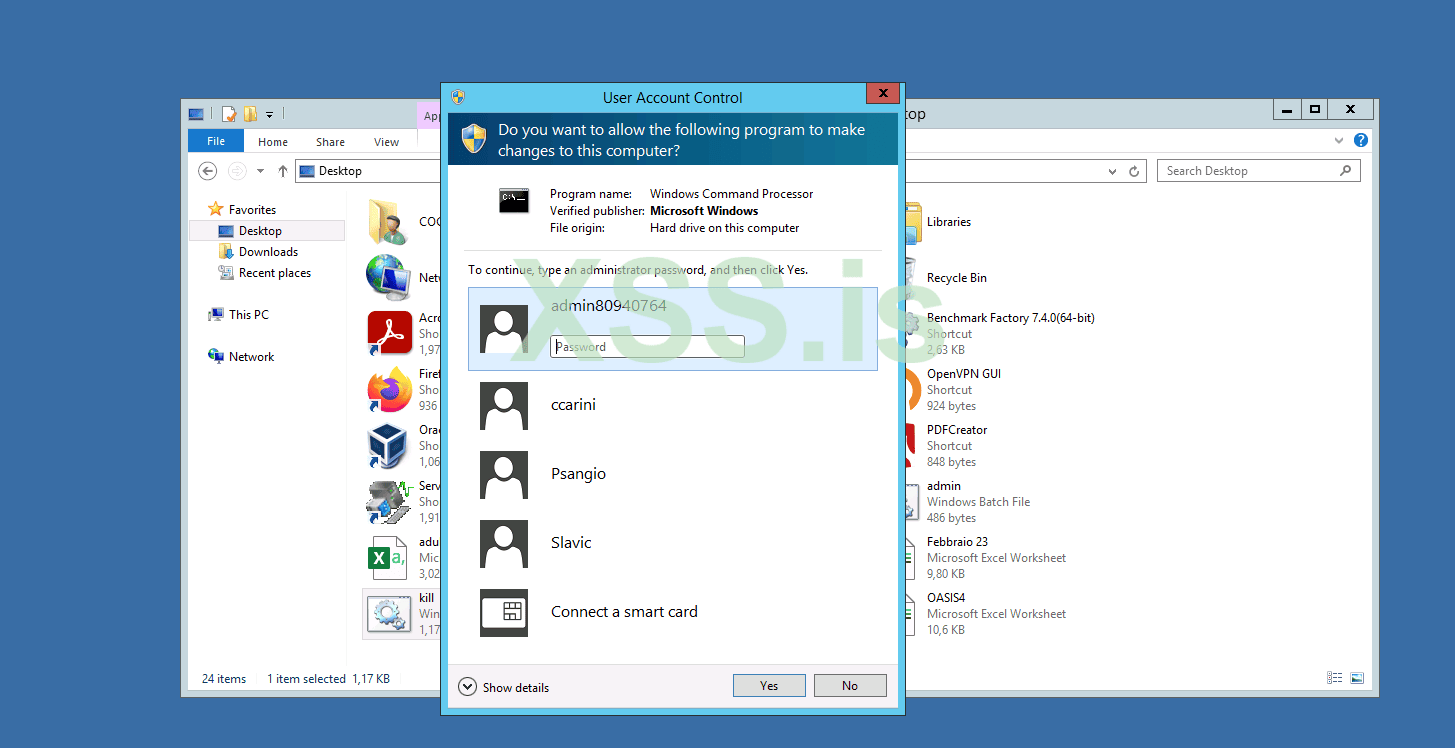The image size is (1455, 748).
Task: Expand the Explorer ribbon with the chevron
Action: pos(1340,141)
